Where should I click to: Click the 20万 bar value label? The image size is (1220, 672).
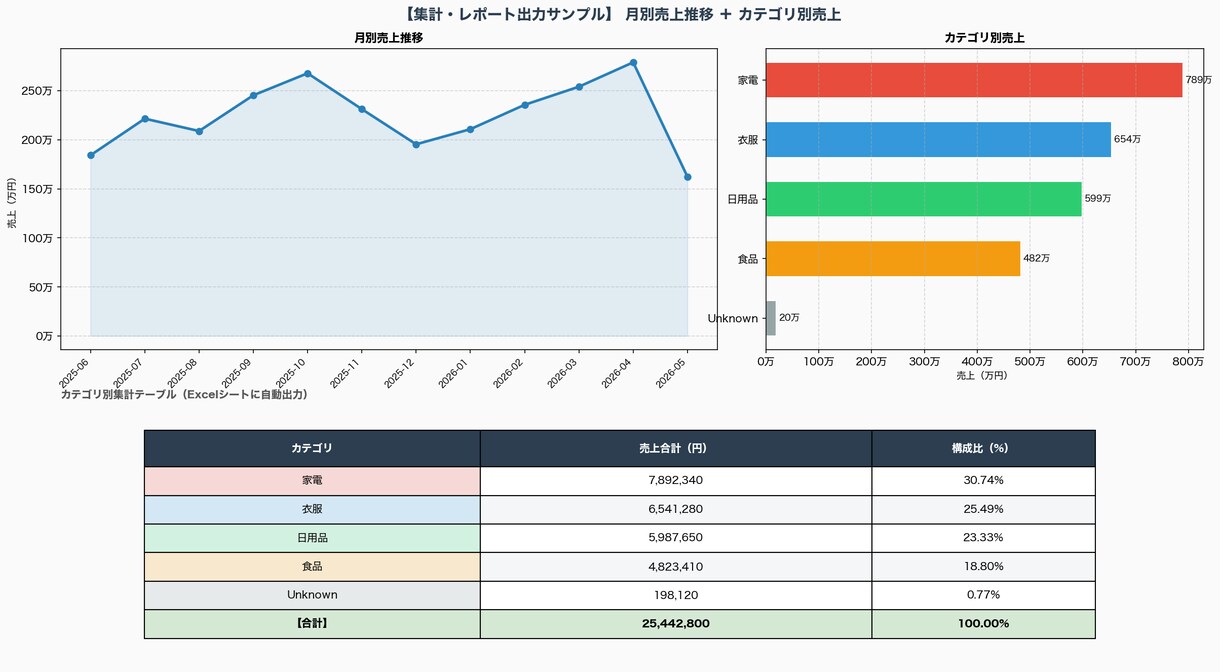(789, 318)
